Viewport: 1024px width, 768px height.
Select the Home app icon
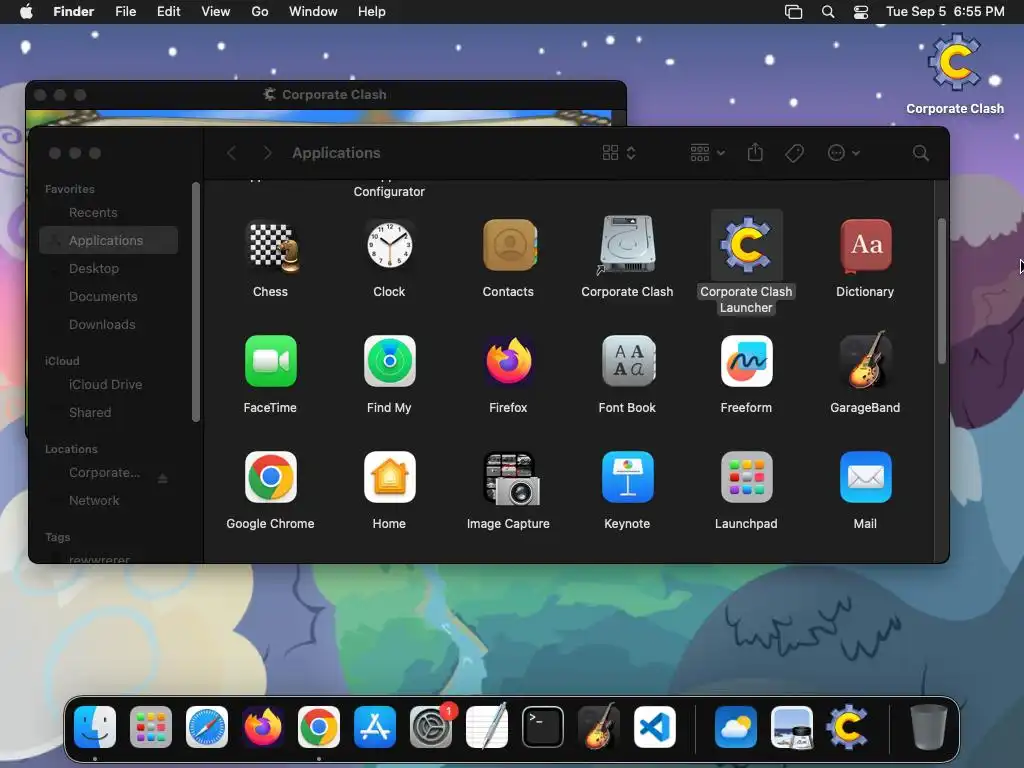point(389,477)
